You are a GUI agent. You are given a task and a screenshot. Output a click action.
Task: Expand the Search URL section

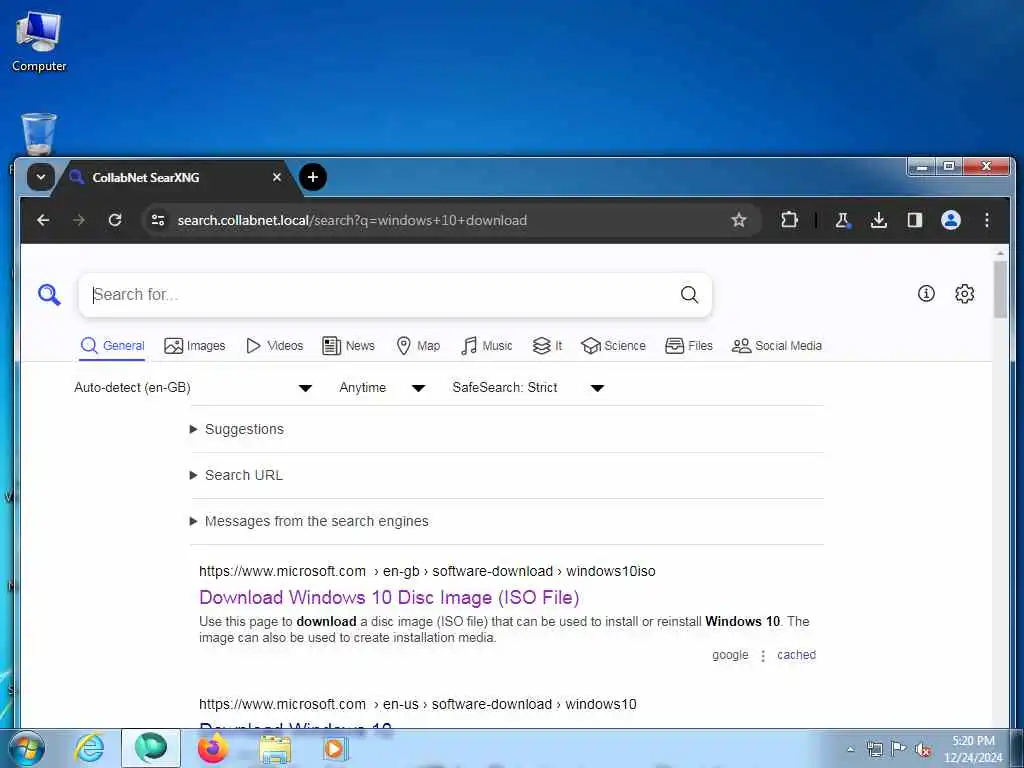(x=236, y=475)
